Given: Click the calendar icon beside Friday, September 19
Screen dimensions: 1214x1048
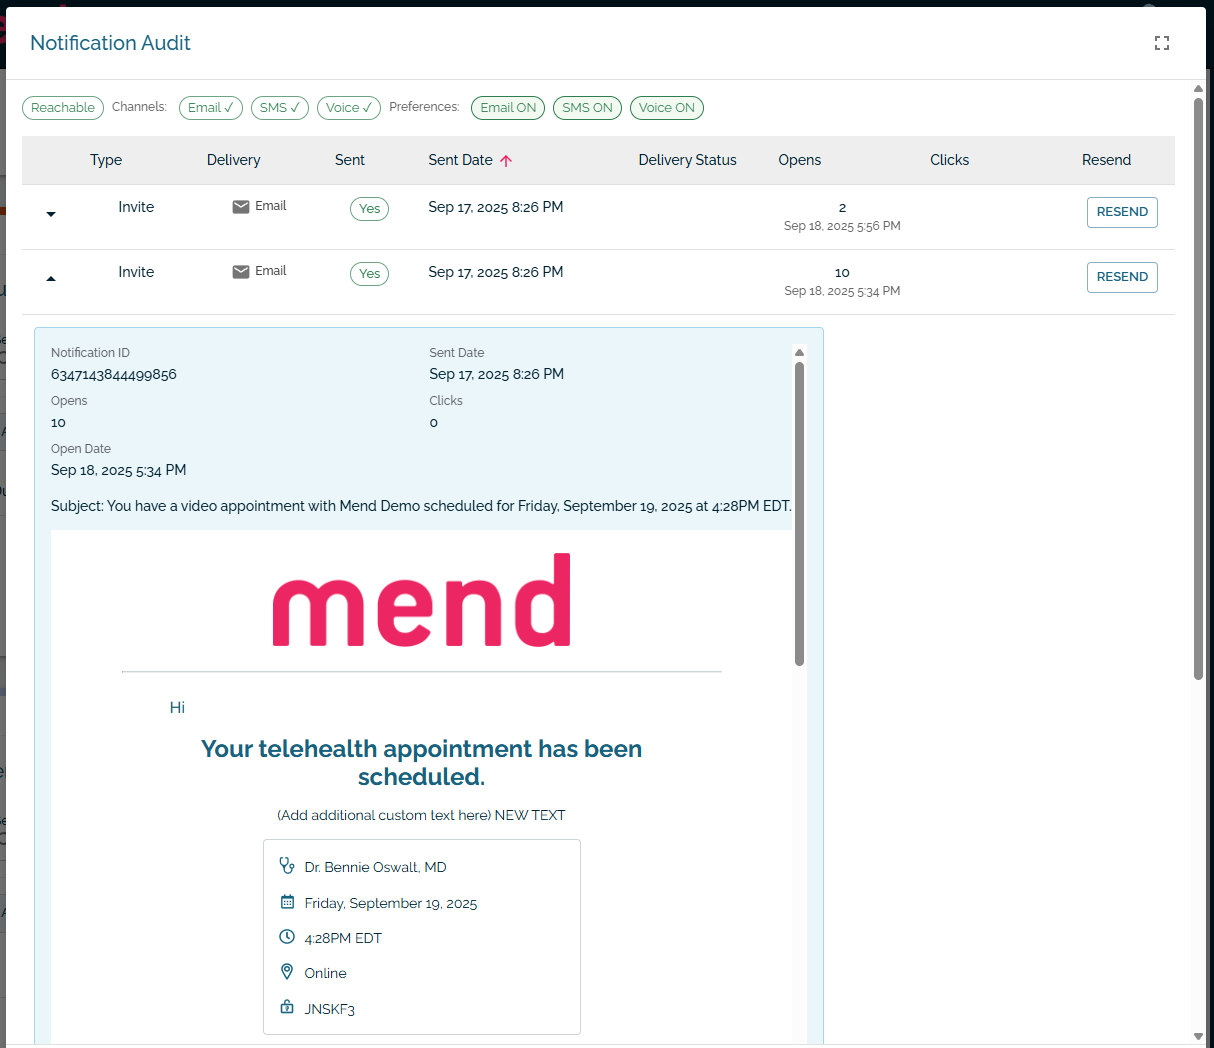Looking at the screenshot, I should (x=287, y=902).
